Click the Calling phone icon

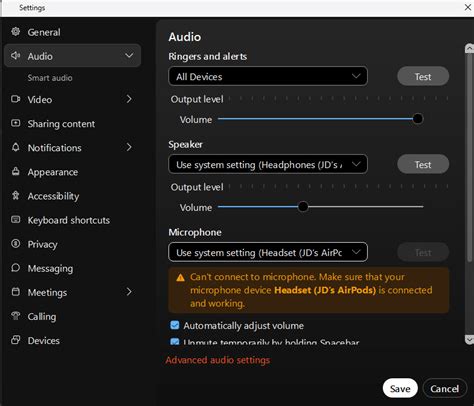(16, 316)
